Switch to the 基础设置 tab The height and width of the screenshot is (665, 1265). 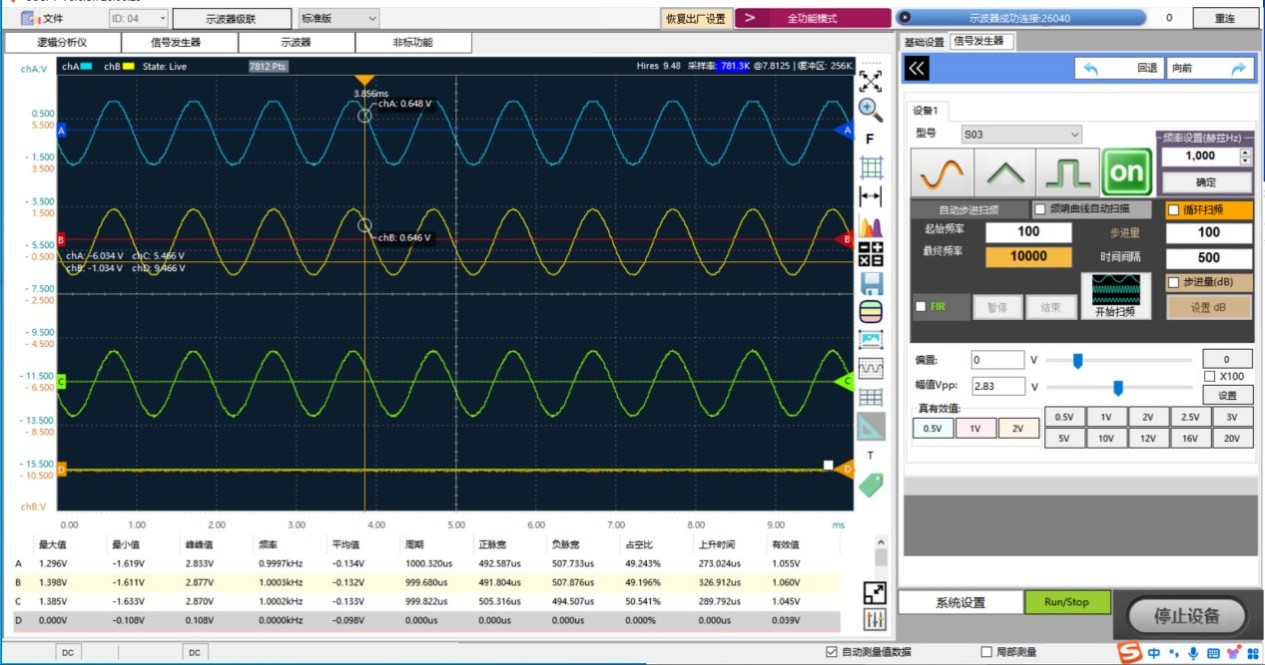924,42
